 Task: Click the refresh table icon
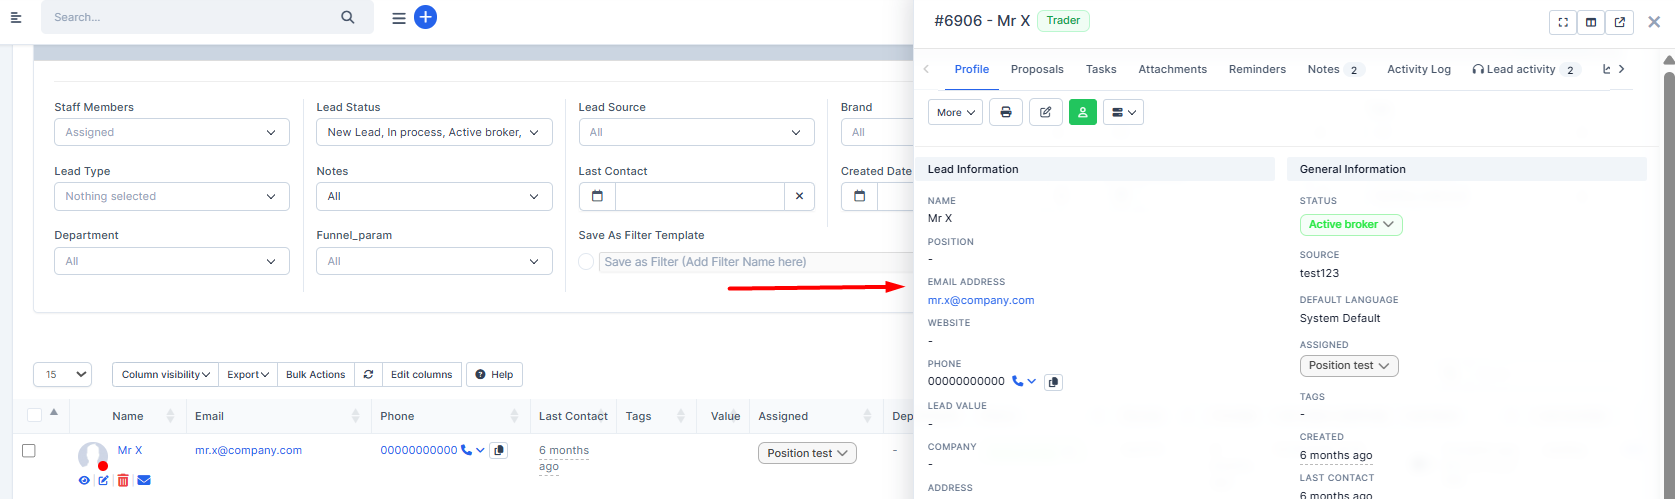tap(368, 375)
